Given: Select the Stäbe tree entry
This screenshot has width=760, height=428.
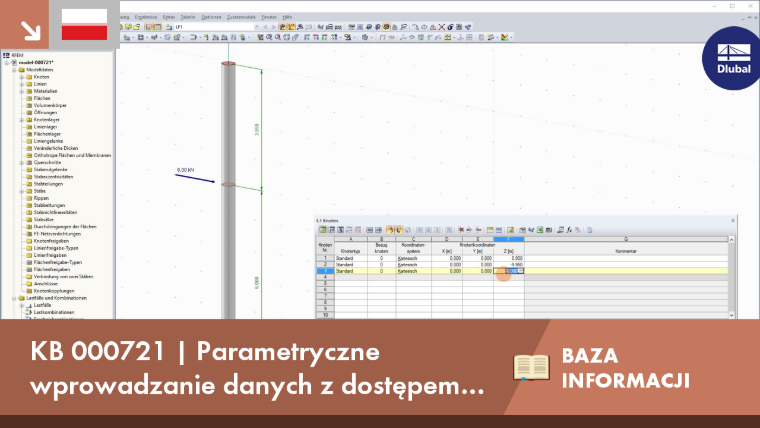Looking at the screenshot, I should (39, 191).
